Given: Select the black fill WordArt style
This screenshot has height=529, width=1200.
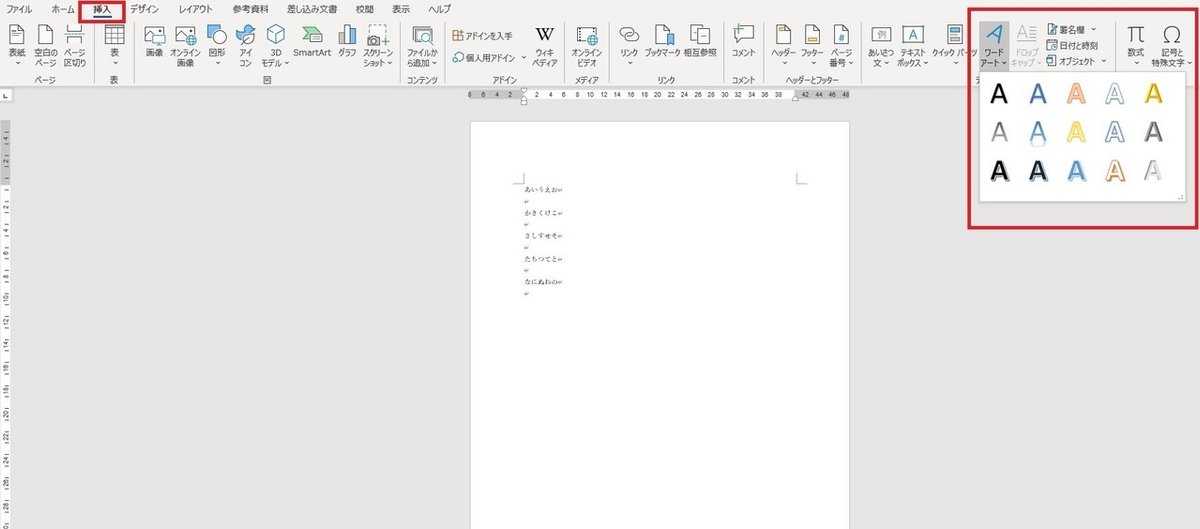Looking at the screenshot, I should pos(998,94).
